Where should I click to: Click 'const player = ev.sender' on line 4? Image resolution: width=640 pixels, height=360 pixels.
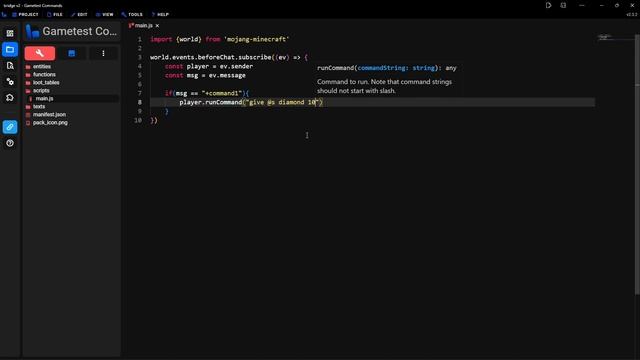[209, 66]
